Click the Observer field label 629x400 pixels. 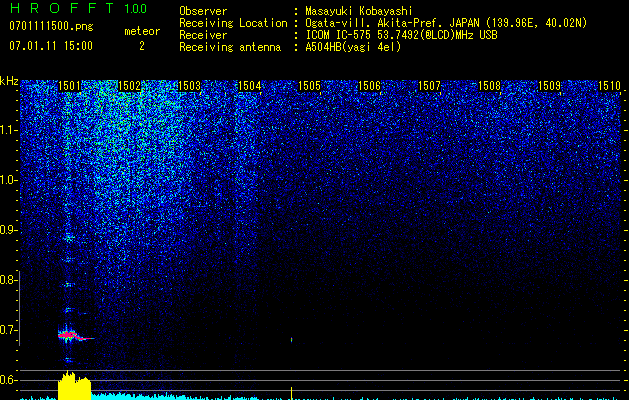point(203,11)
